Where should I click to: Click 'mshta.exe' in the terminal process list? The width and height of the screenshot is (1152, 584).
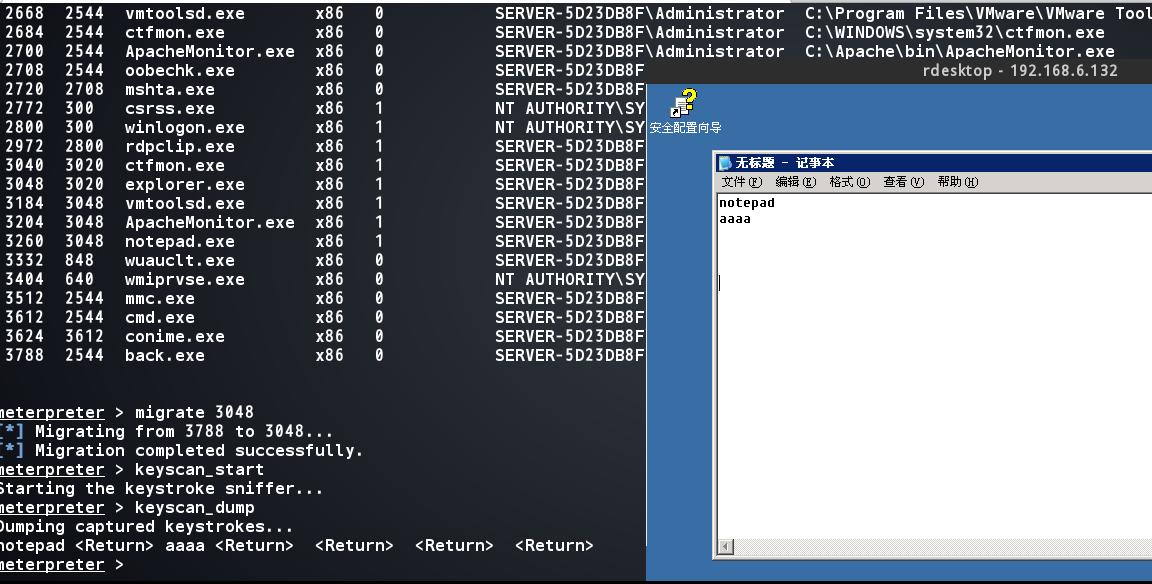click(x=170, y=90)
